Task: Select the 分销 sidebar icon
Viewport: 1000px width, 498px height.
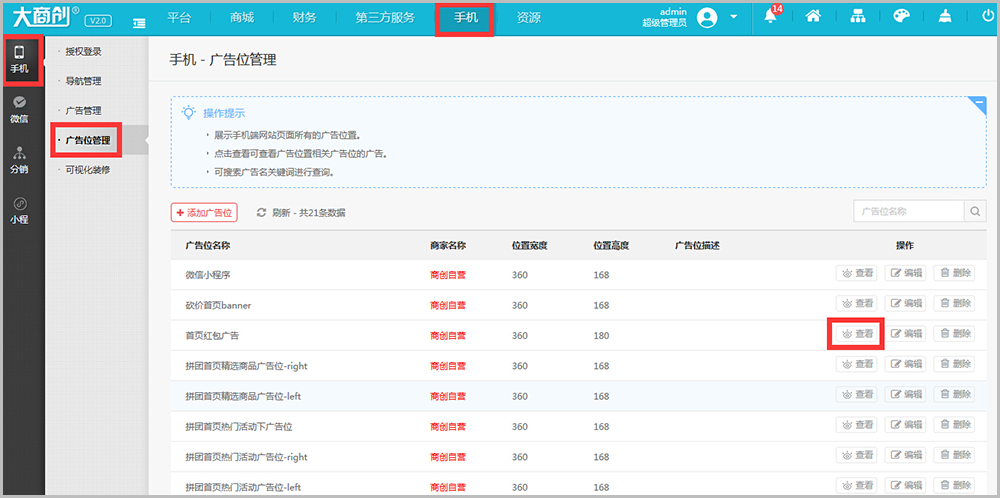Action: pos(19,160)
